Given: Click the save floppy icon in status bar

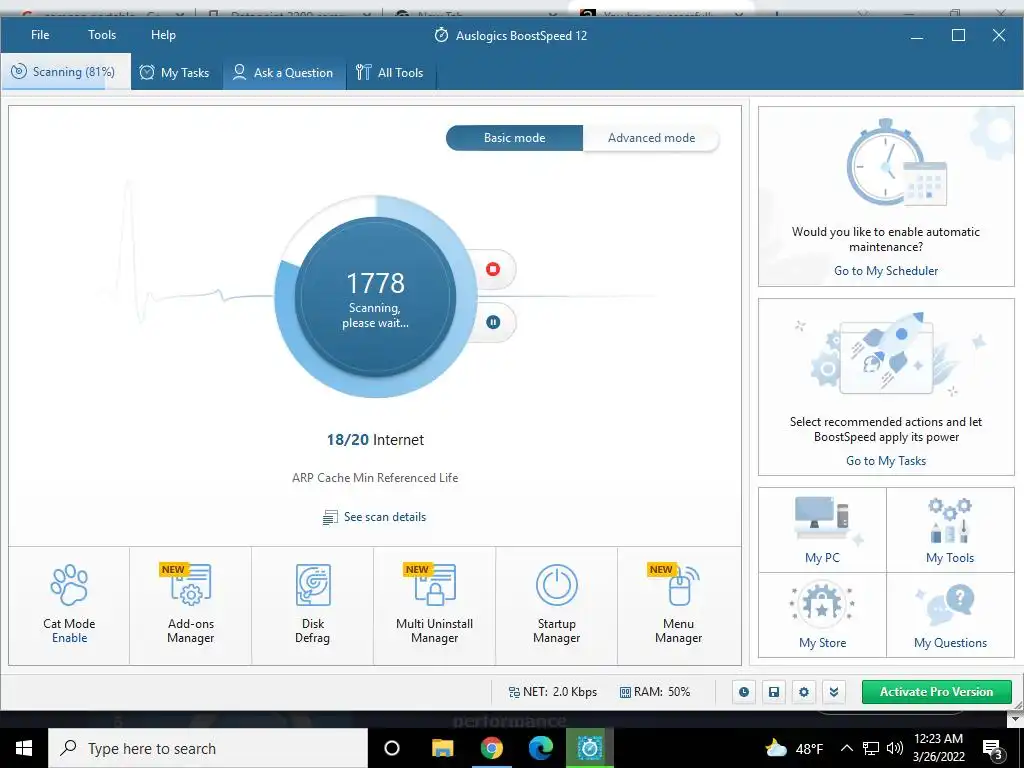Looking at the screenshot, I should click(774, 692).
